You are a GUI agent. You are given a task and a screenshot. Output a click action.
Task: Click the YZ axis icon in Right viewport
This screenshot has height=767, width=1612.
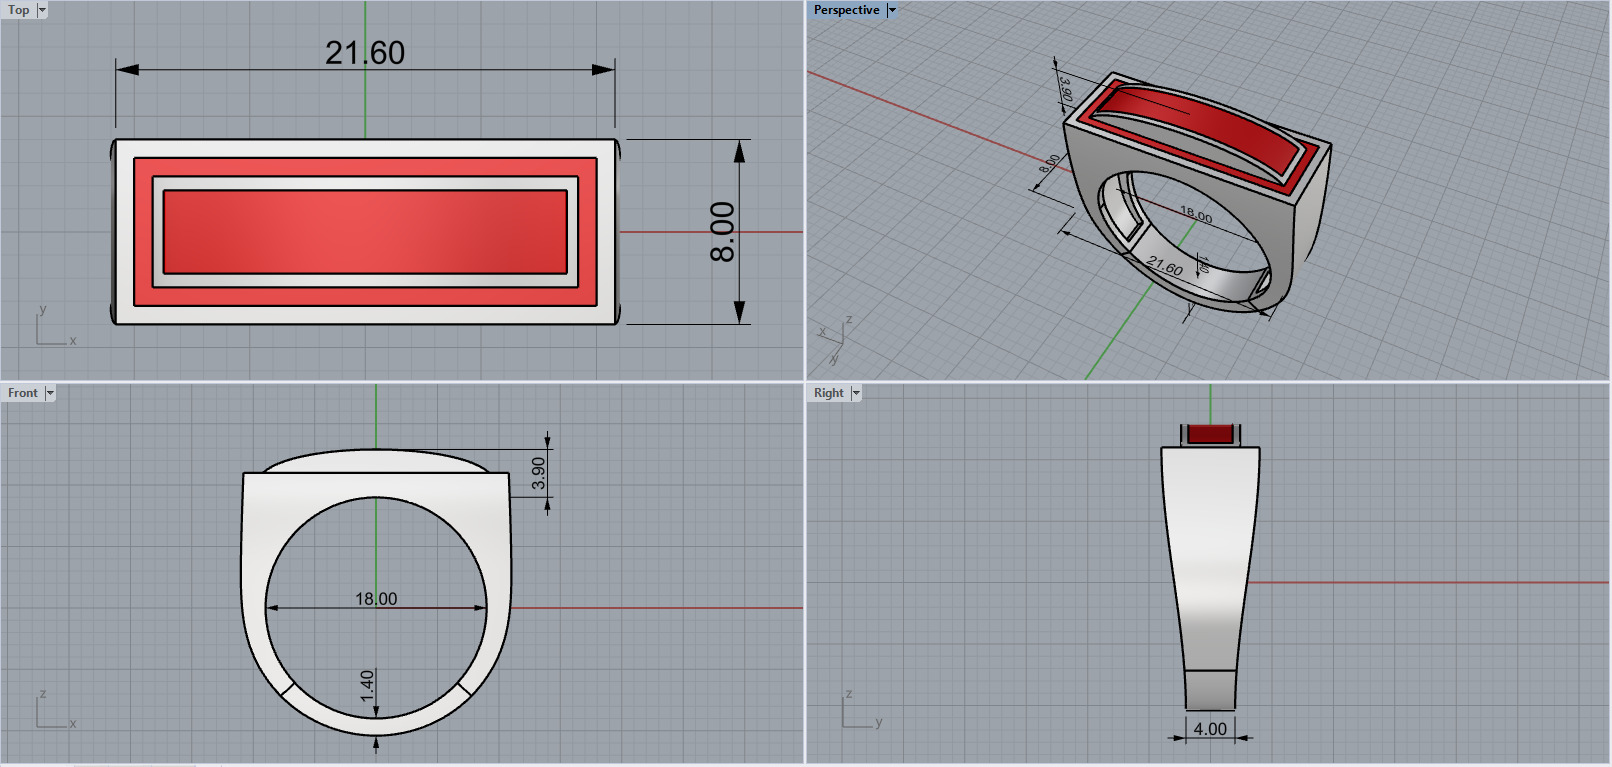tap(862, 708)
